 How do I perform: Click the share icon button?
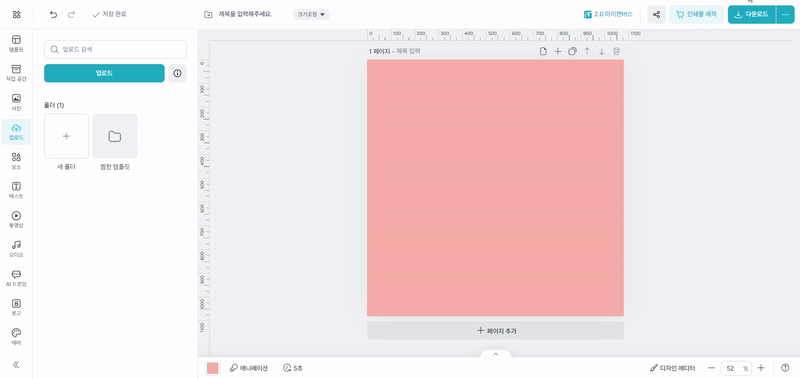657,14
